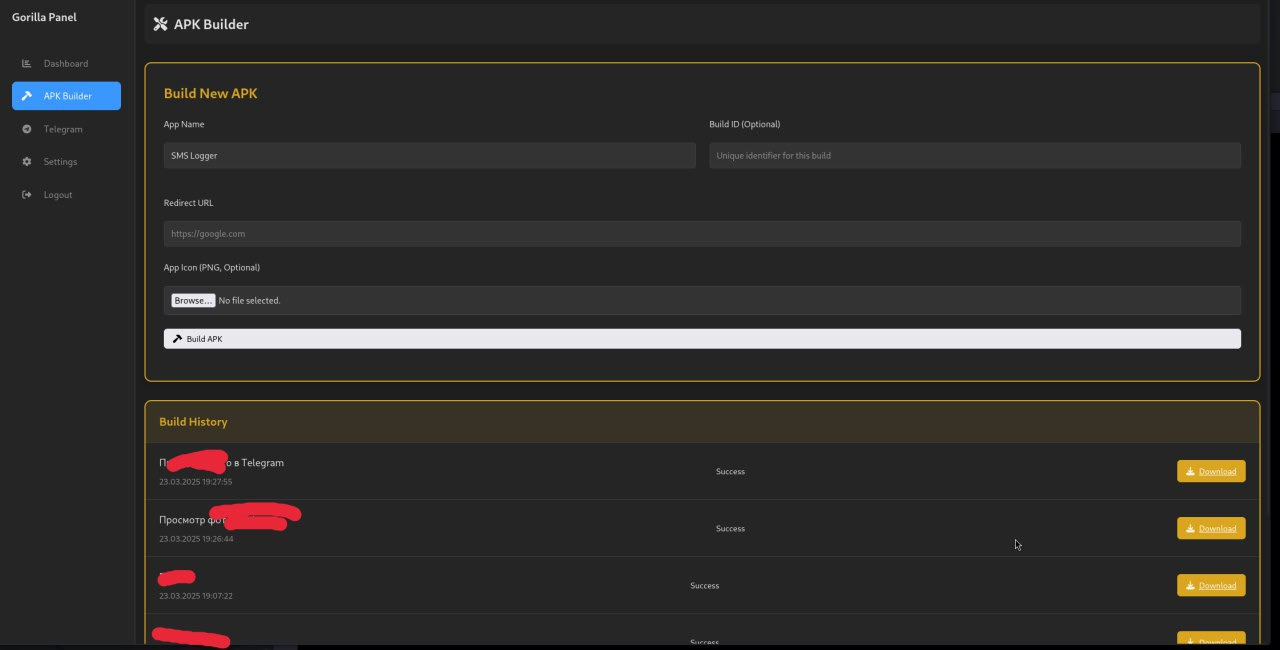This screenshot has height=650, width=1280.
Task: Select the hammer icon beside APK Builder in sidebar
Action: pyautogui.click(x=27, y=96)
